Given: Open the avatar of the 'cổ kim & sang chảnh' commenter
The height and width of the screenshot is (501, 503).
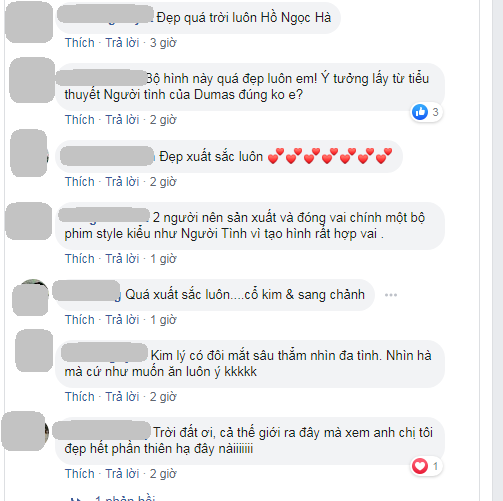Looking at the screenshot, I should 31,297.
